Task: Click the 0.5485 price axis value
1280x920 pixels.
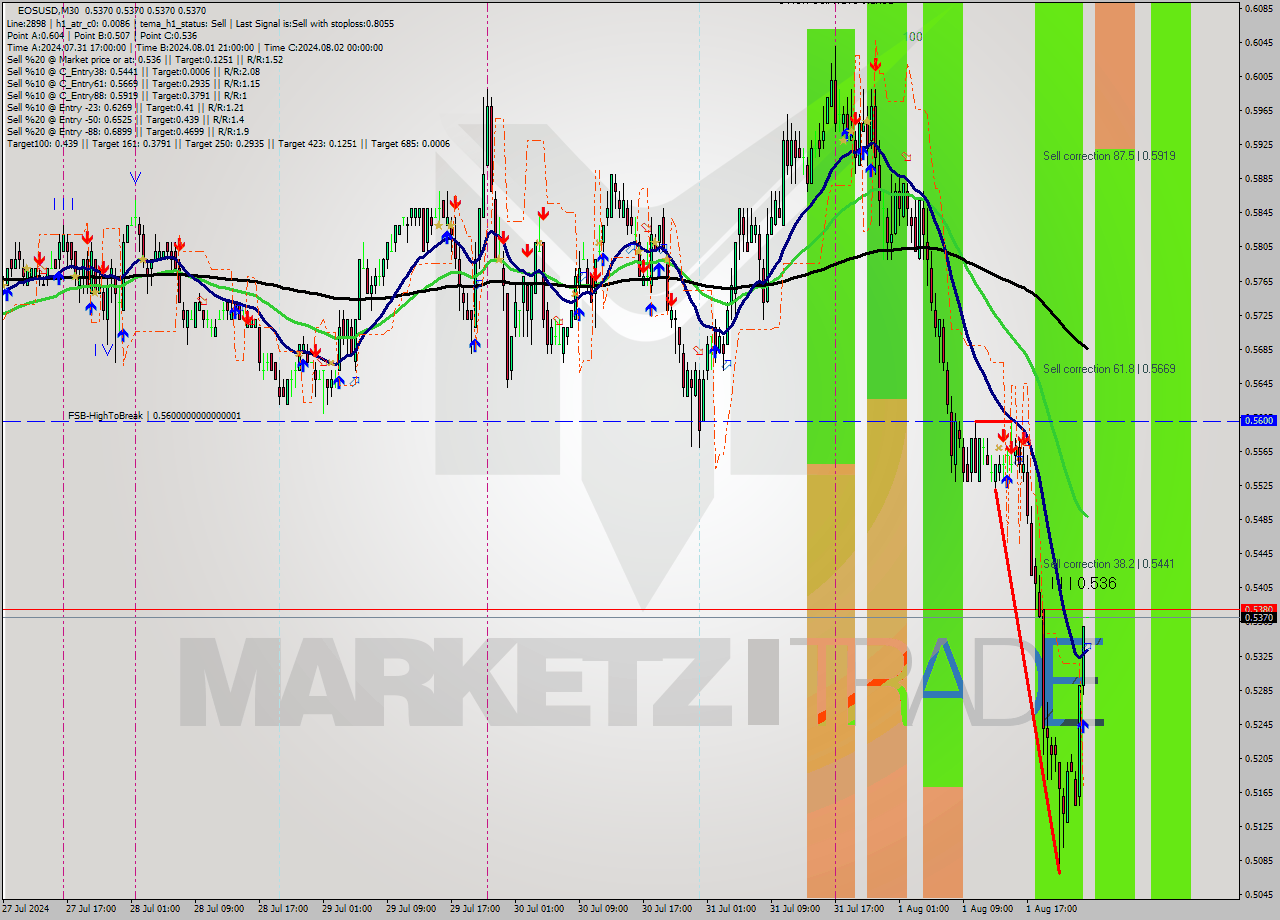Action: click(1259, 519)
